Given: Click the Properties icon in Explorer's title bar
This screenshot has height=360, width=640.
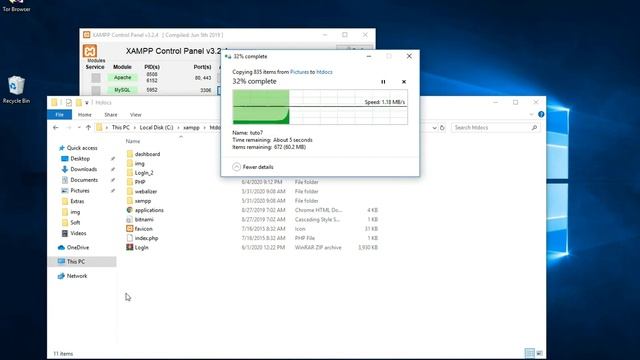Looking at the screenshot, I should (x=69, y=102).
